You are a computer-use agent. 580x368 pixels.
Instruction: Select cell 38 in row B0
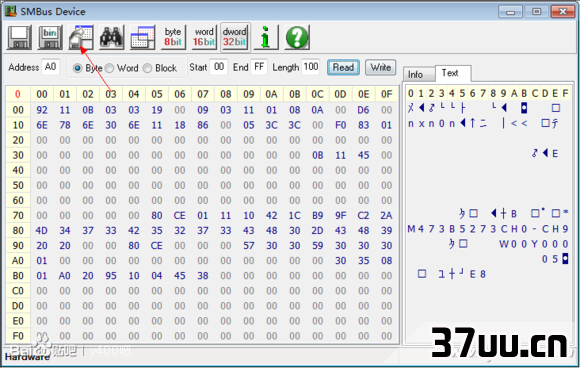click(203, 276)
